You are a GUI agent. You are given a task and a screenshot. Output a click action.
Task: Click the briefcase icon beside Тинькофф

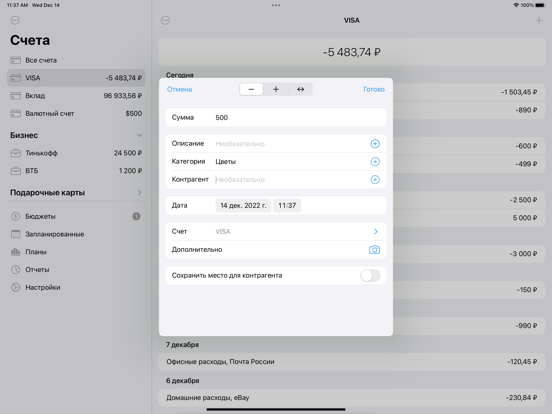[x=15, y=153]
